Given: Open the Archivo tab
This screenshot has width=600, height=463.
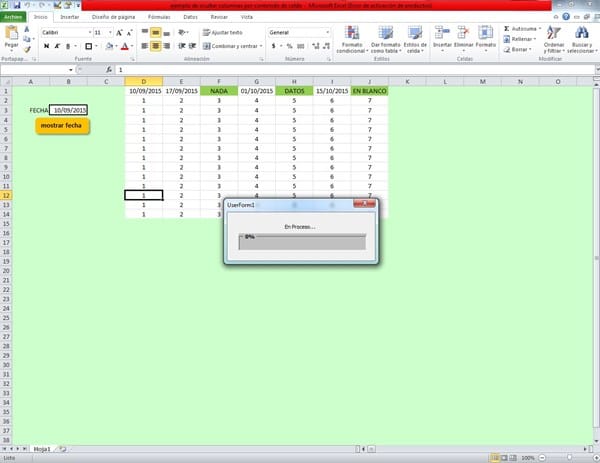Looking at the screenshot, I should [13, 17].
